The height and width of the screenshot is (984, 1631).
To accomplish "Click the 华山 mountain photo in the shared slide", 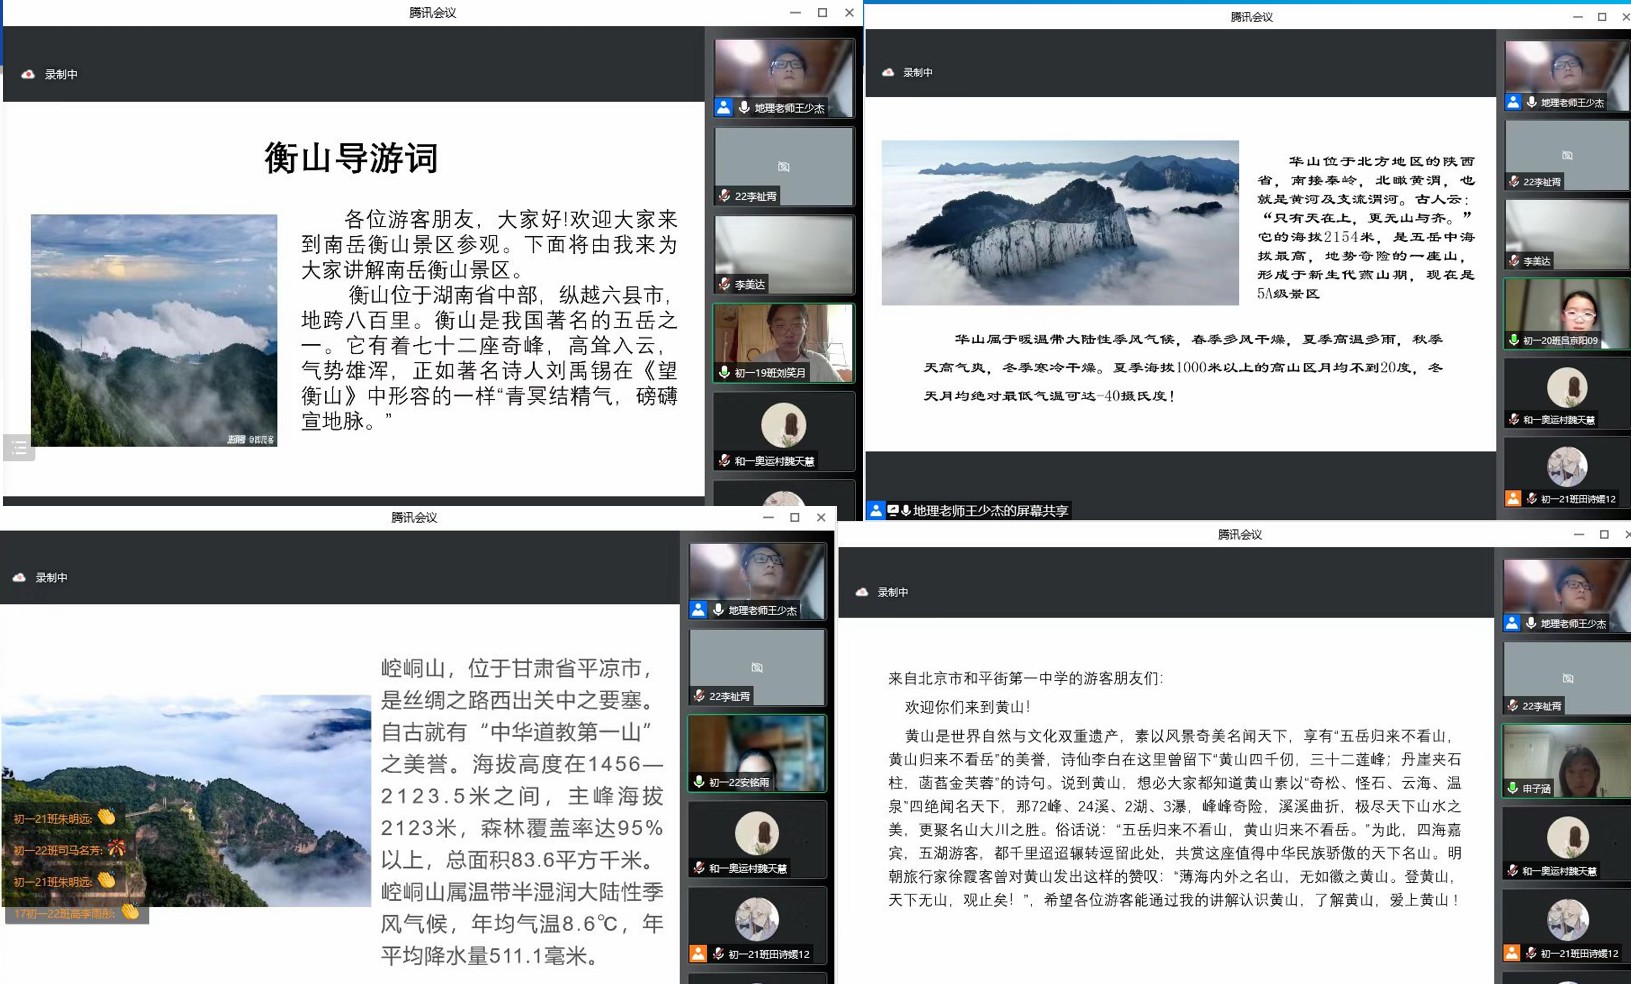I will (1060, 222).
